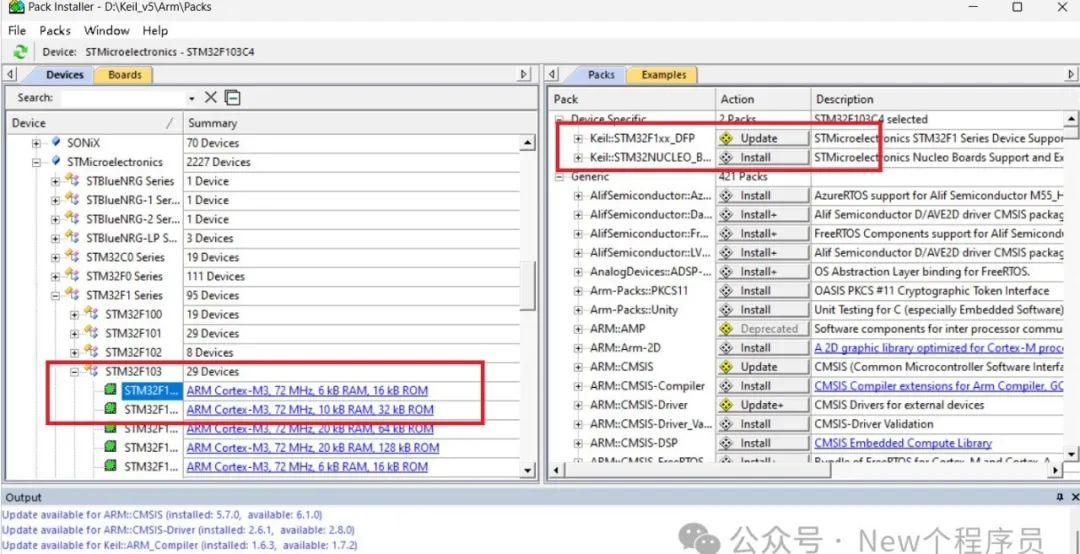
Task: Click the highlighted STM32F1 device chip icon
Action: click(110, 390)
